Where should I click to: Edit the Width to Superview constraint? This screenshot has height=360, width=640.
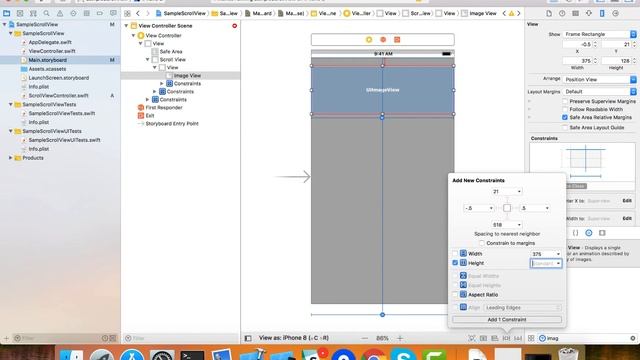pyautogui.click(x=627, y=218)
